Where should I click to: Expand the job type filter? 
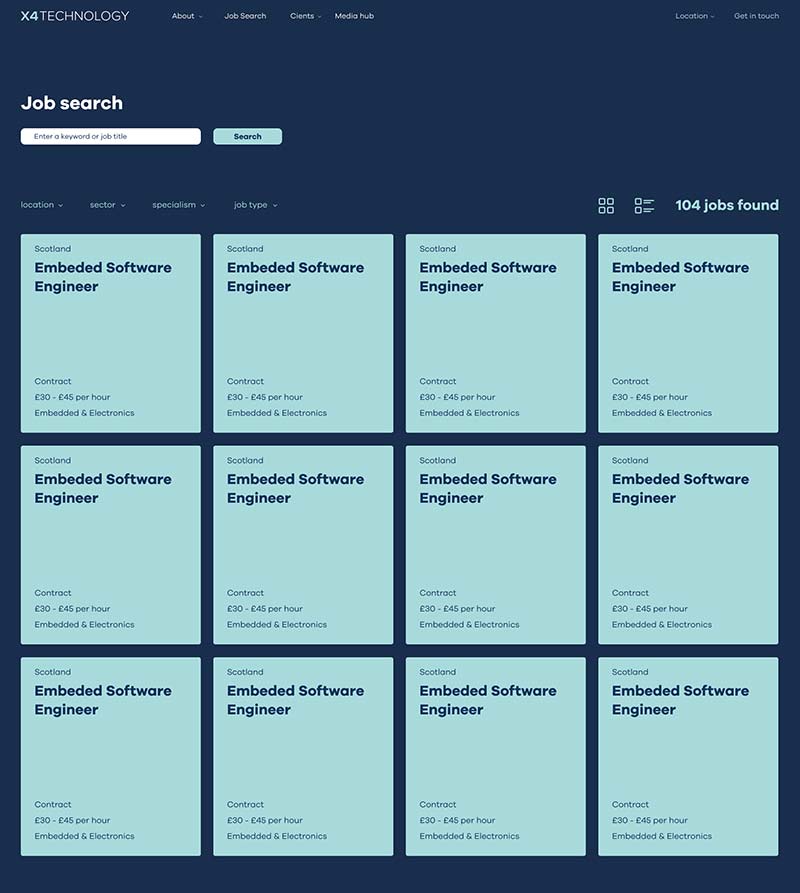255,205
